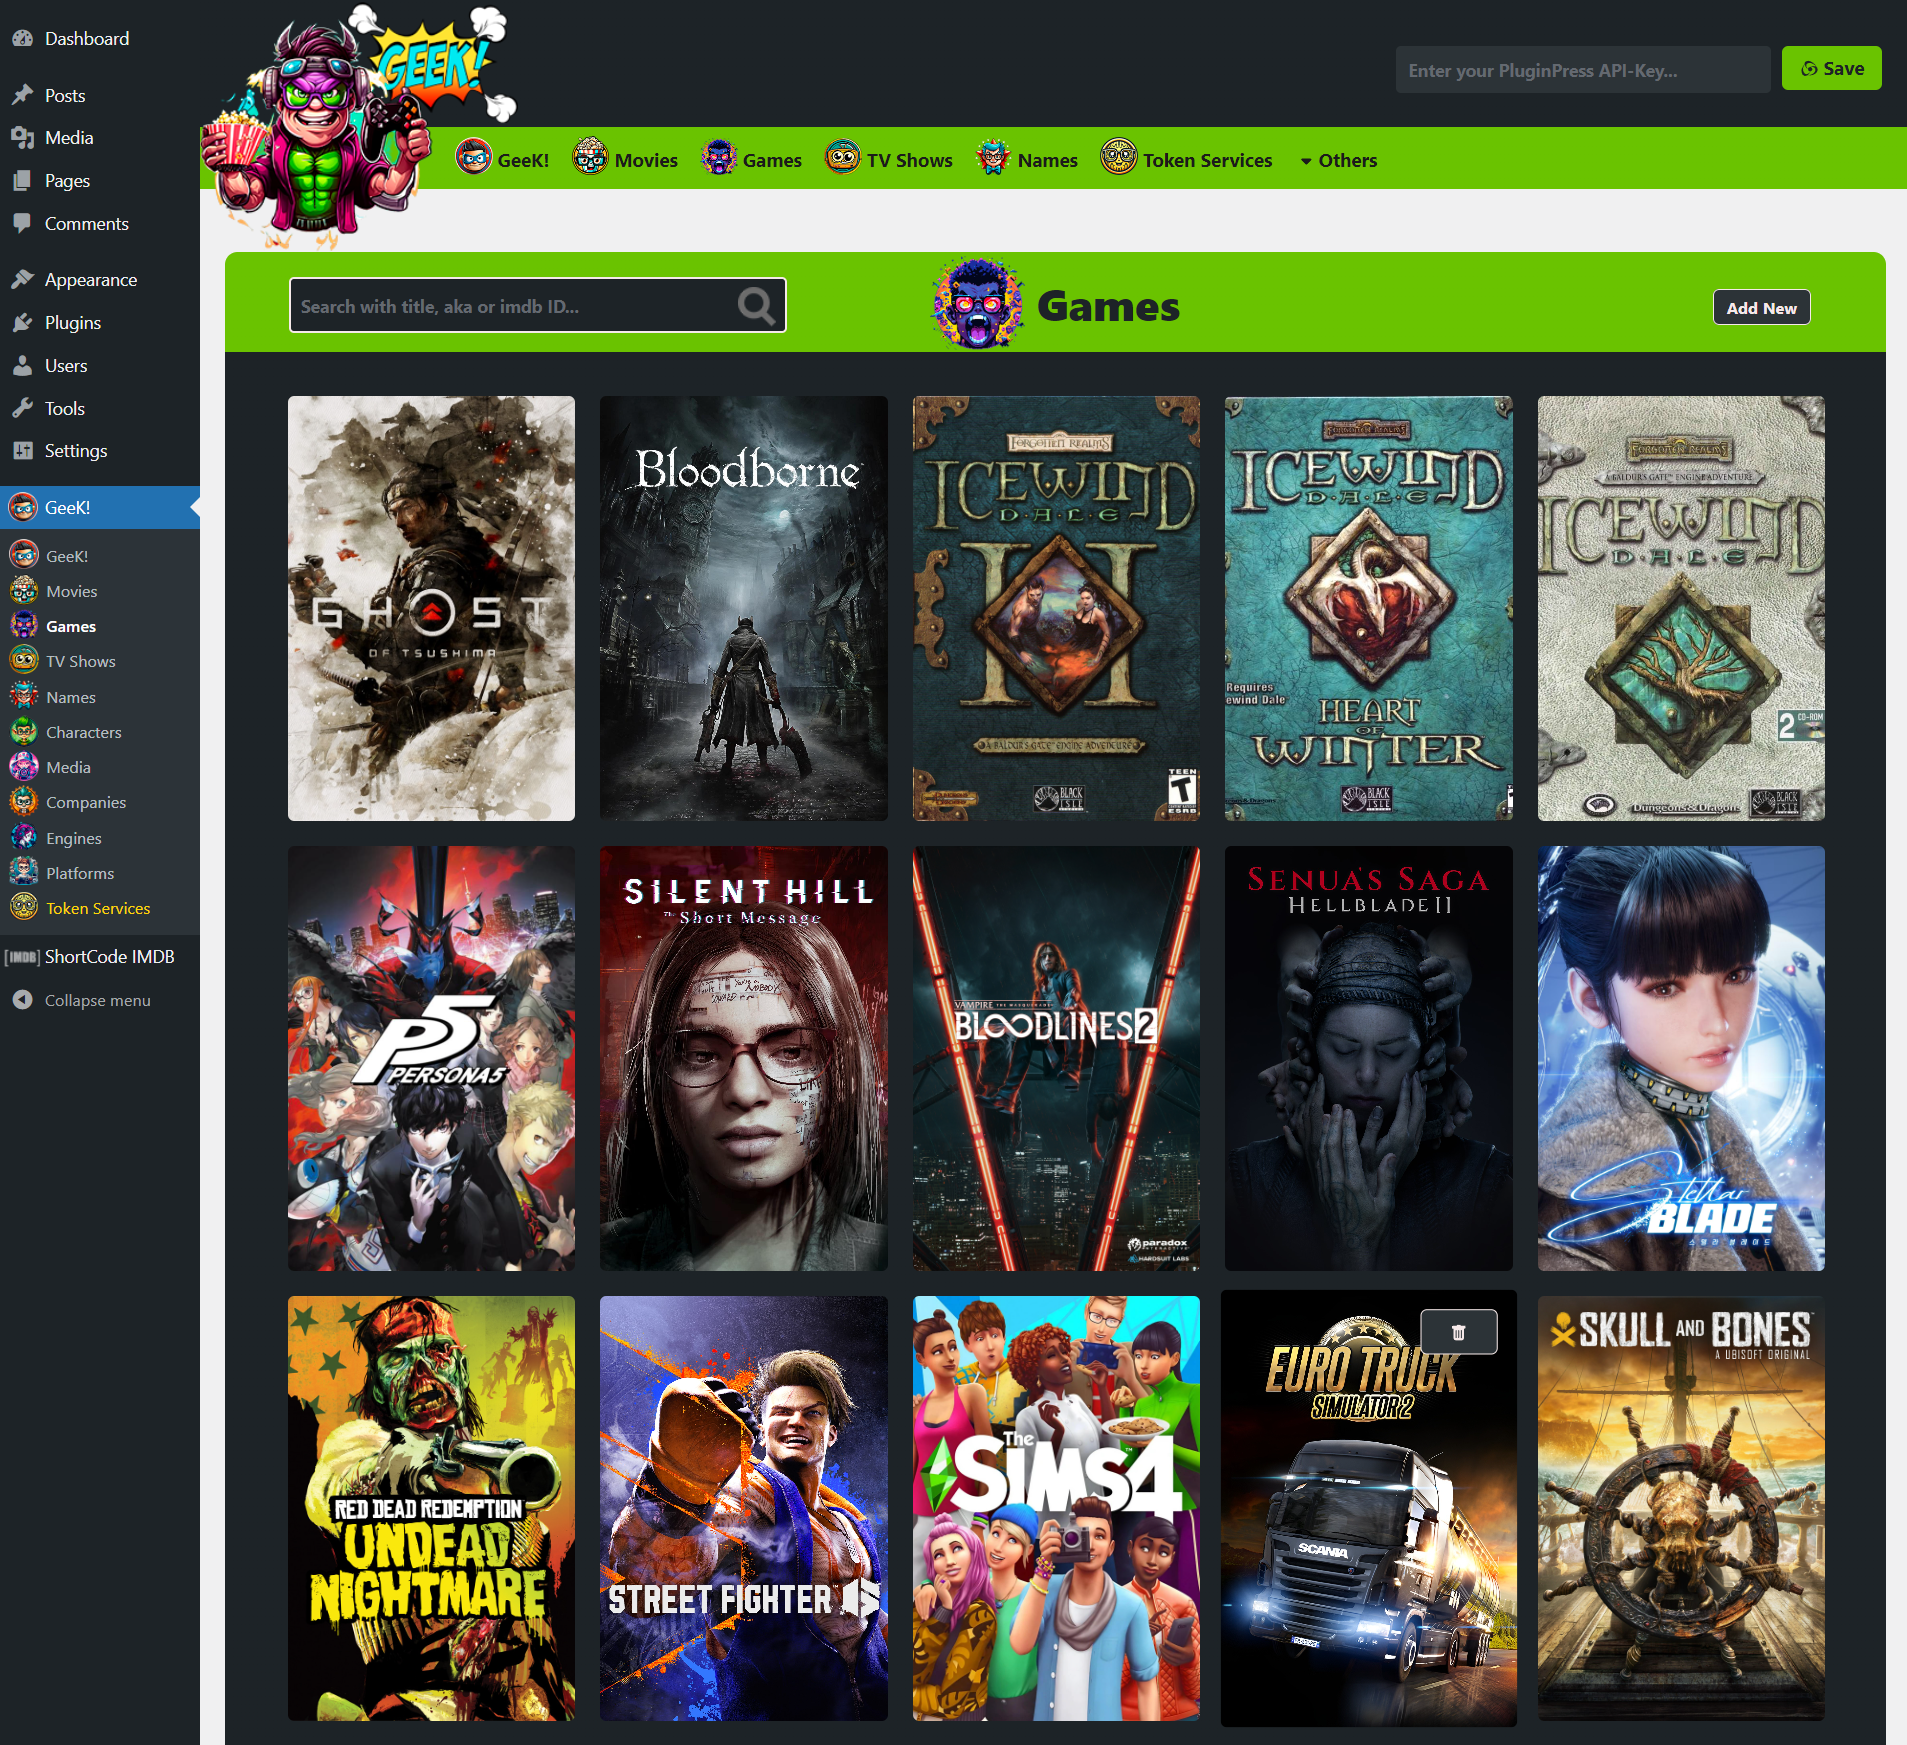
Task: Click the Token Services coin icon in navbar
Action: pyautogui.click(x=1119, y=158)
